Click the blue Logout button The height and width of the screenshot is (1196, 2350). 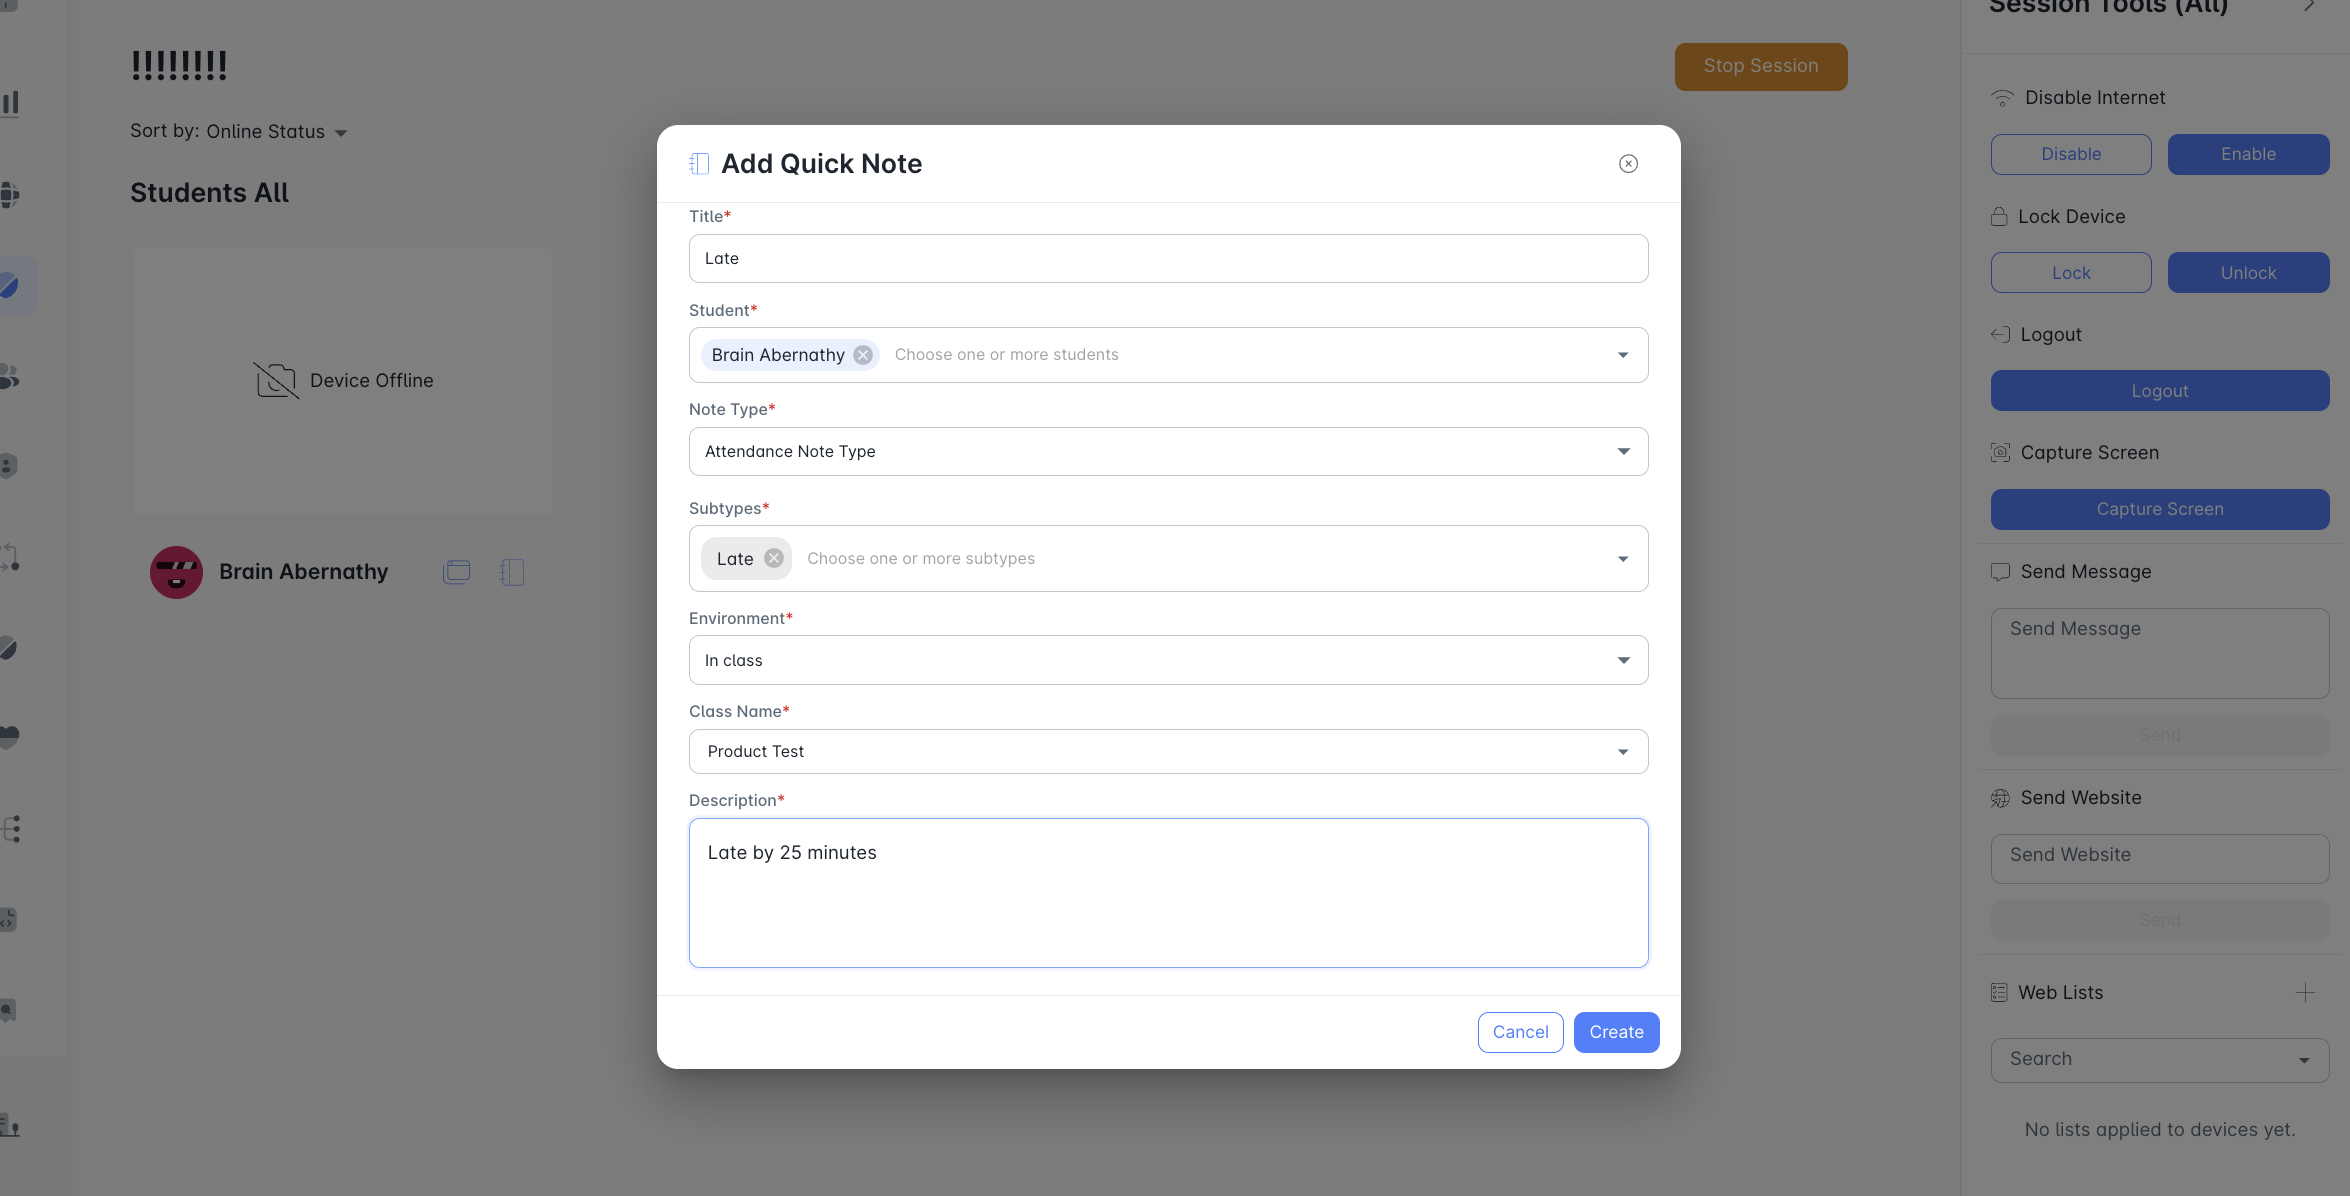[x=2160, y=391]
